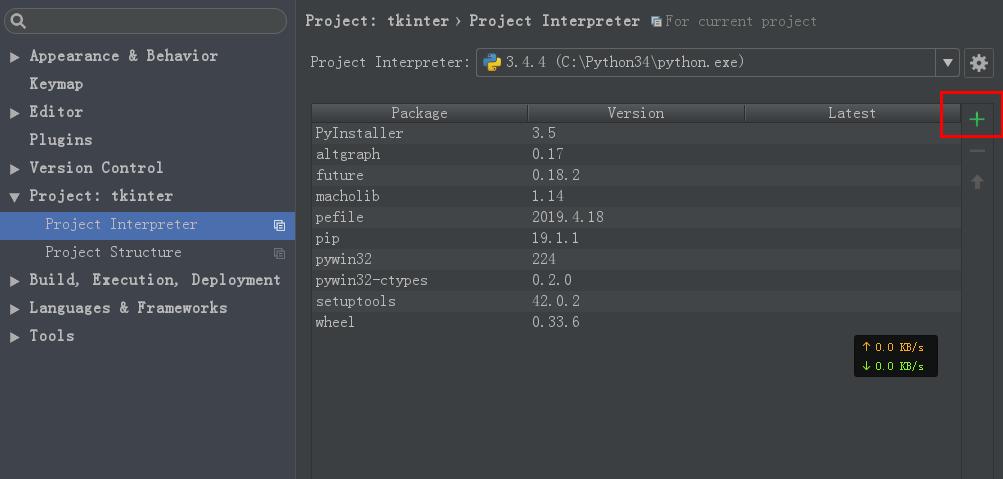Click the search magnifier icon in settings

coord(19,21)
